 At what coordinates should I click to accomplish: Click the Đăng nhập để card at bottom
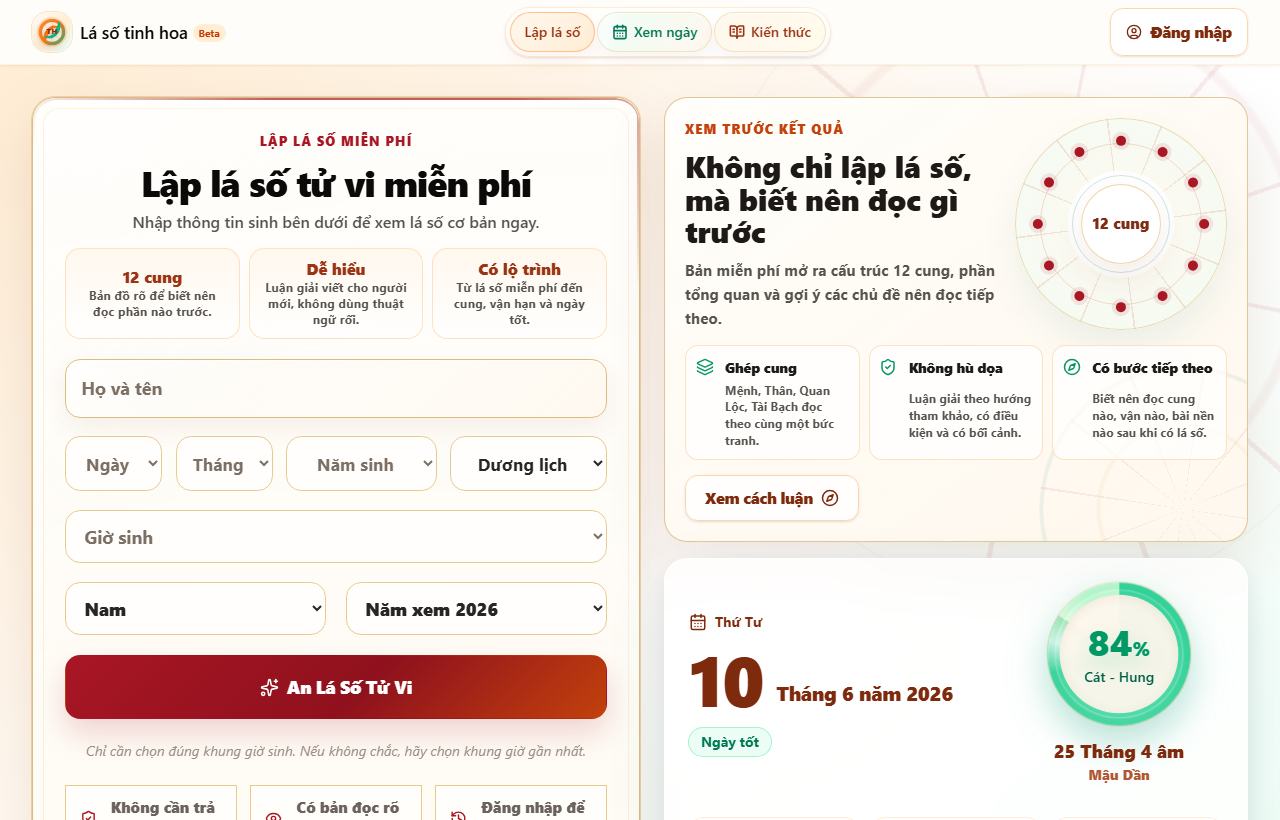[x=521, y=803]
